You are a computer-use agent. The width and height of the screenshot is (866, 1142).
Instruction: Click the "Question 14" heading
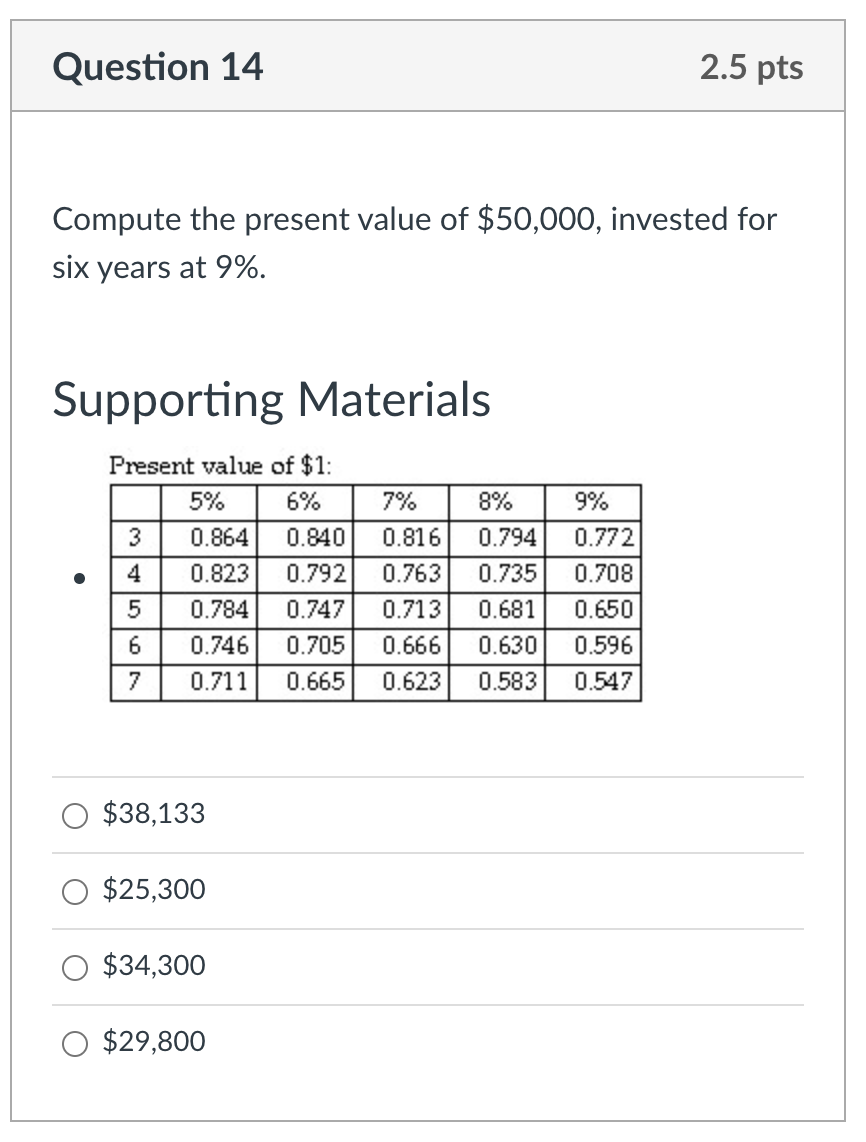point(158,68)
